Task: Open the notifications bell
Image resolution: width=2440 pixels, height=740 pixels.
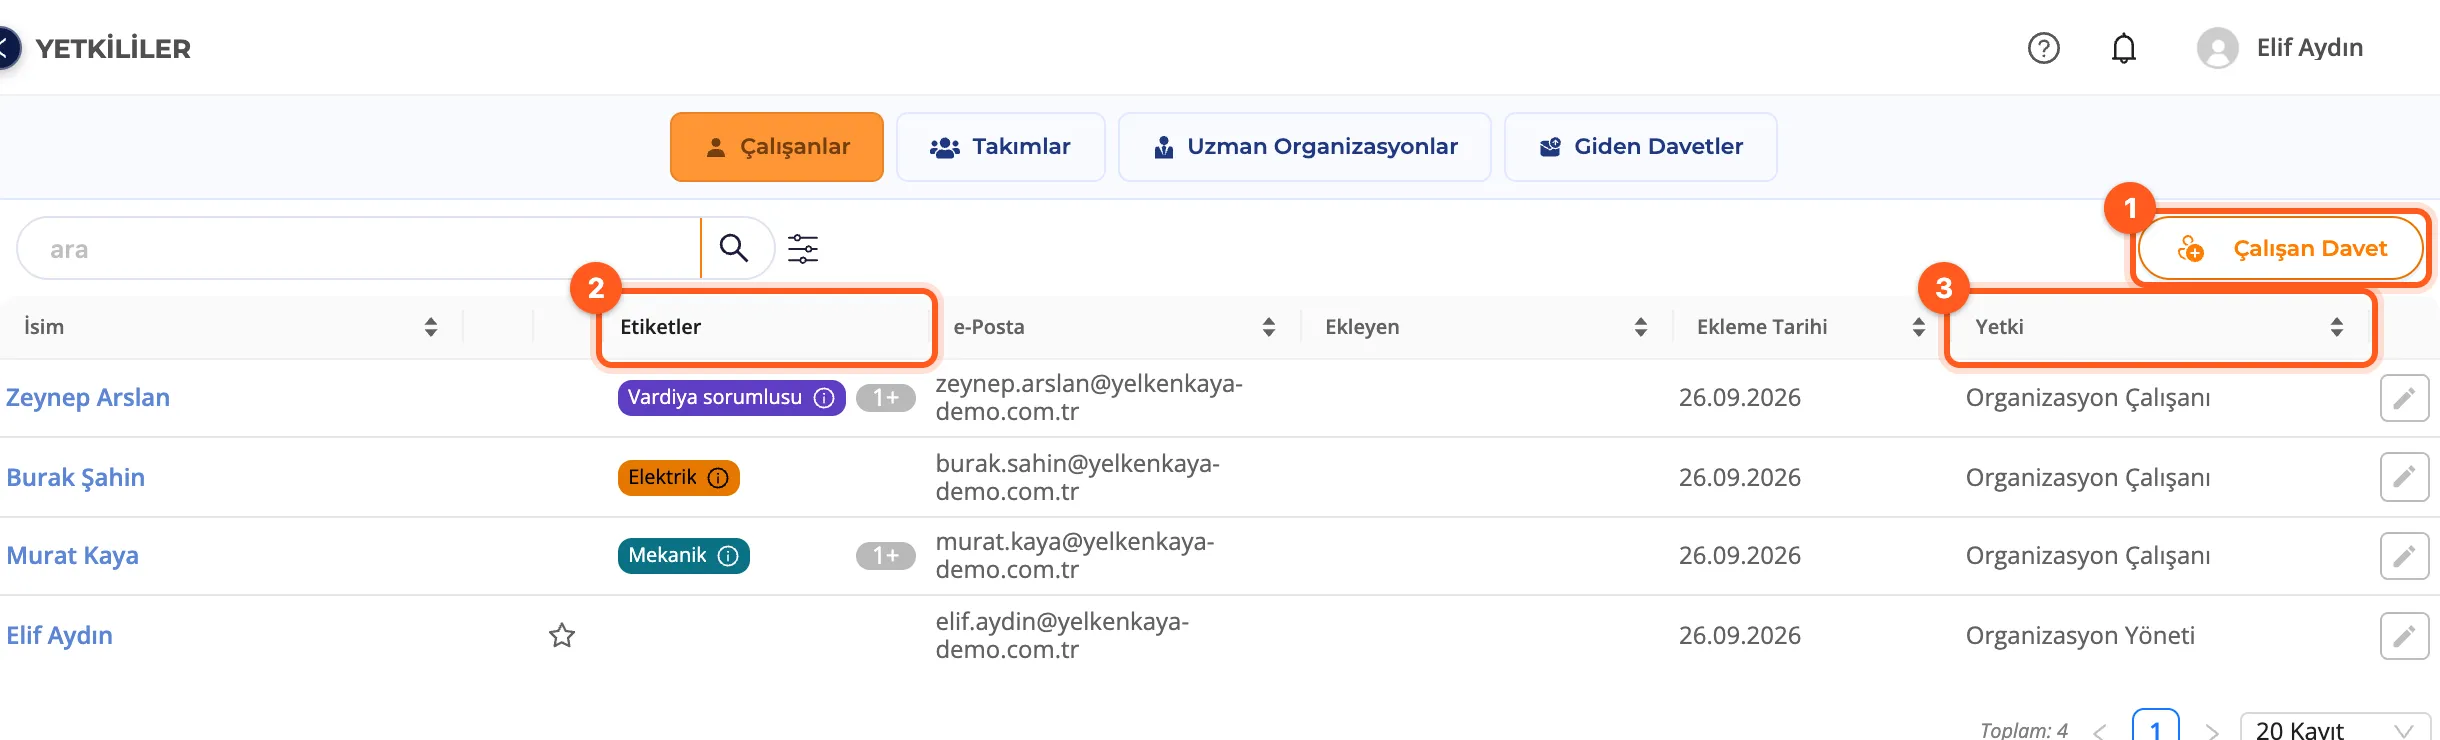Action: [2123, 48]
